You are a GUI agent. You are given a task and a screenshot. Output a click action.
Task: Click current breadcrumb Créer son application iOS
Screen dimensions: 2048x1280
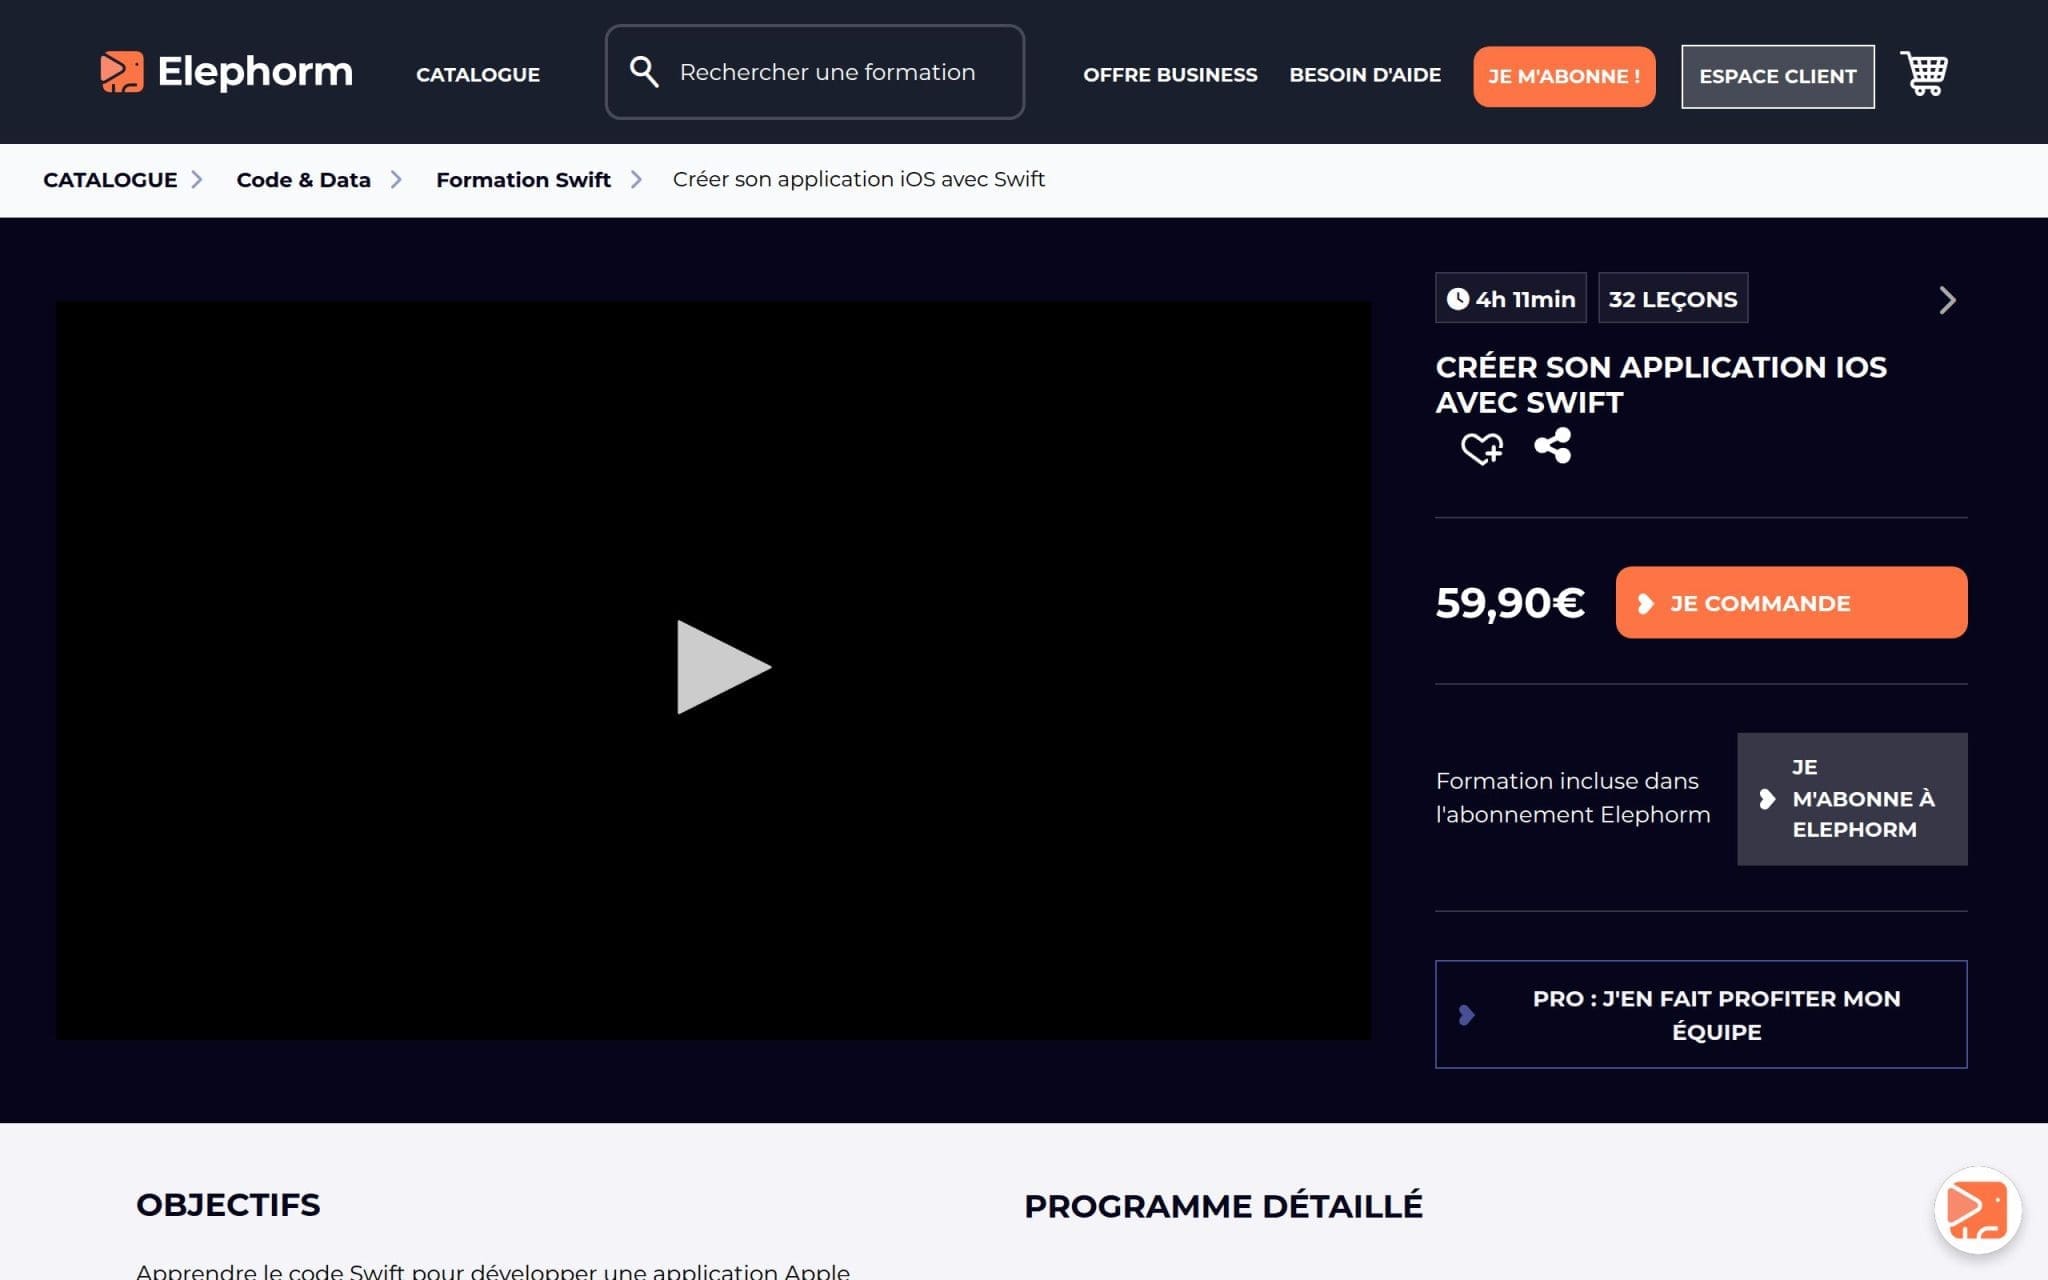tap(858, 180)
